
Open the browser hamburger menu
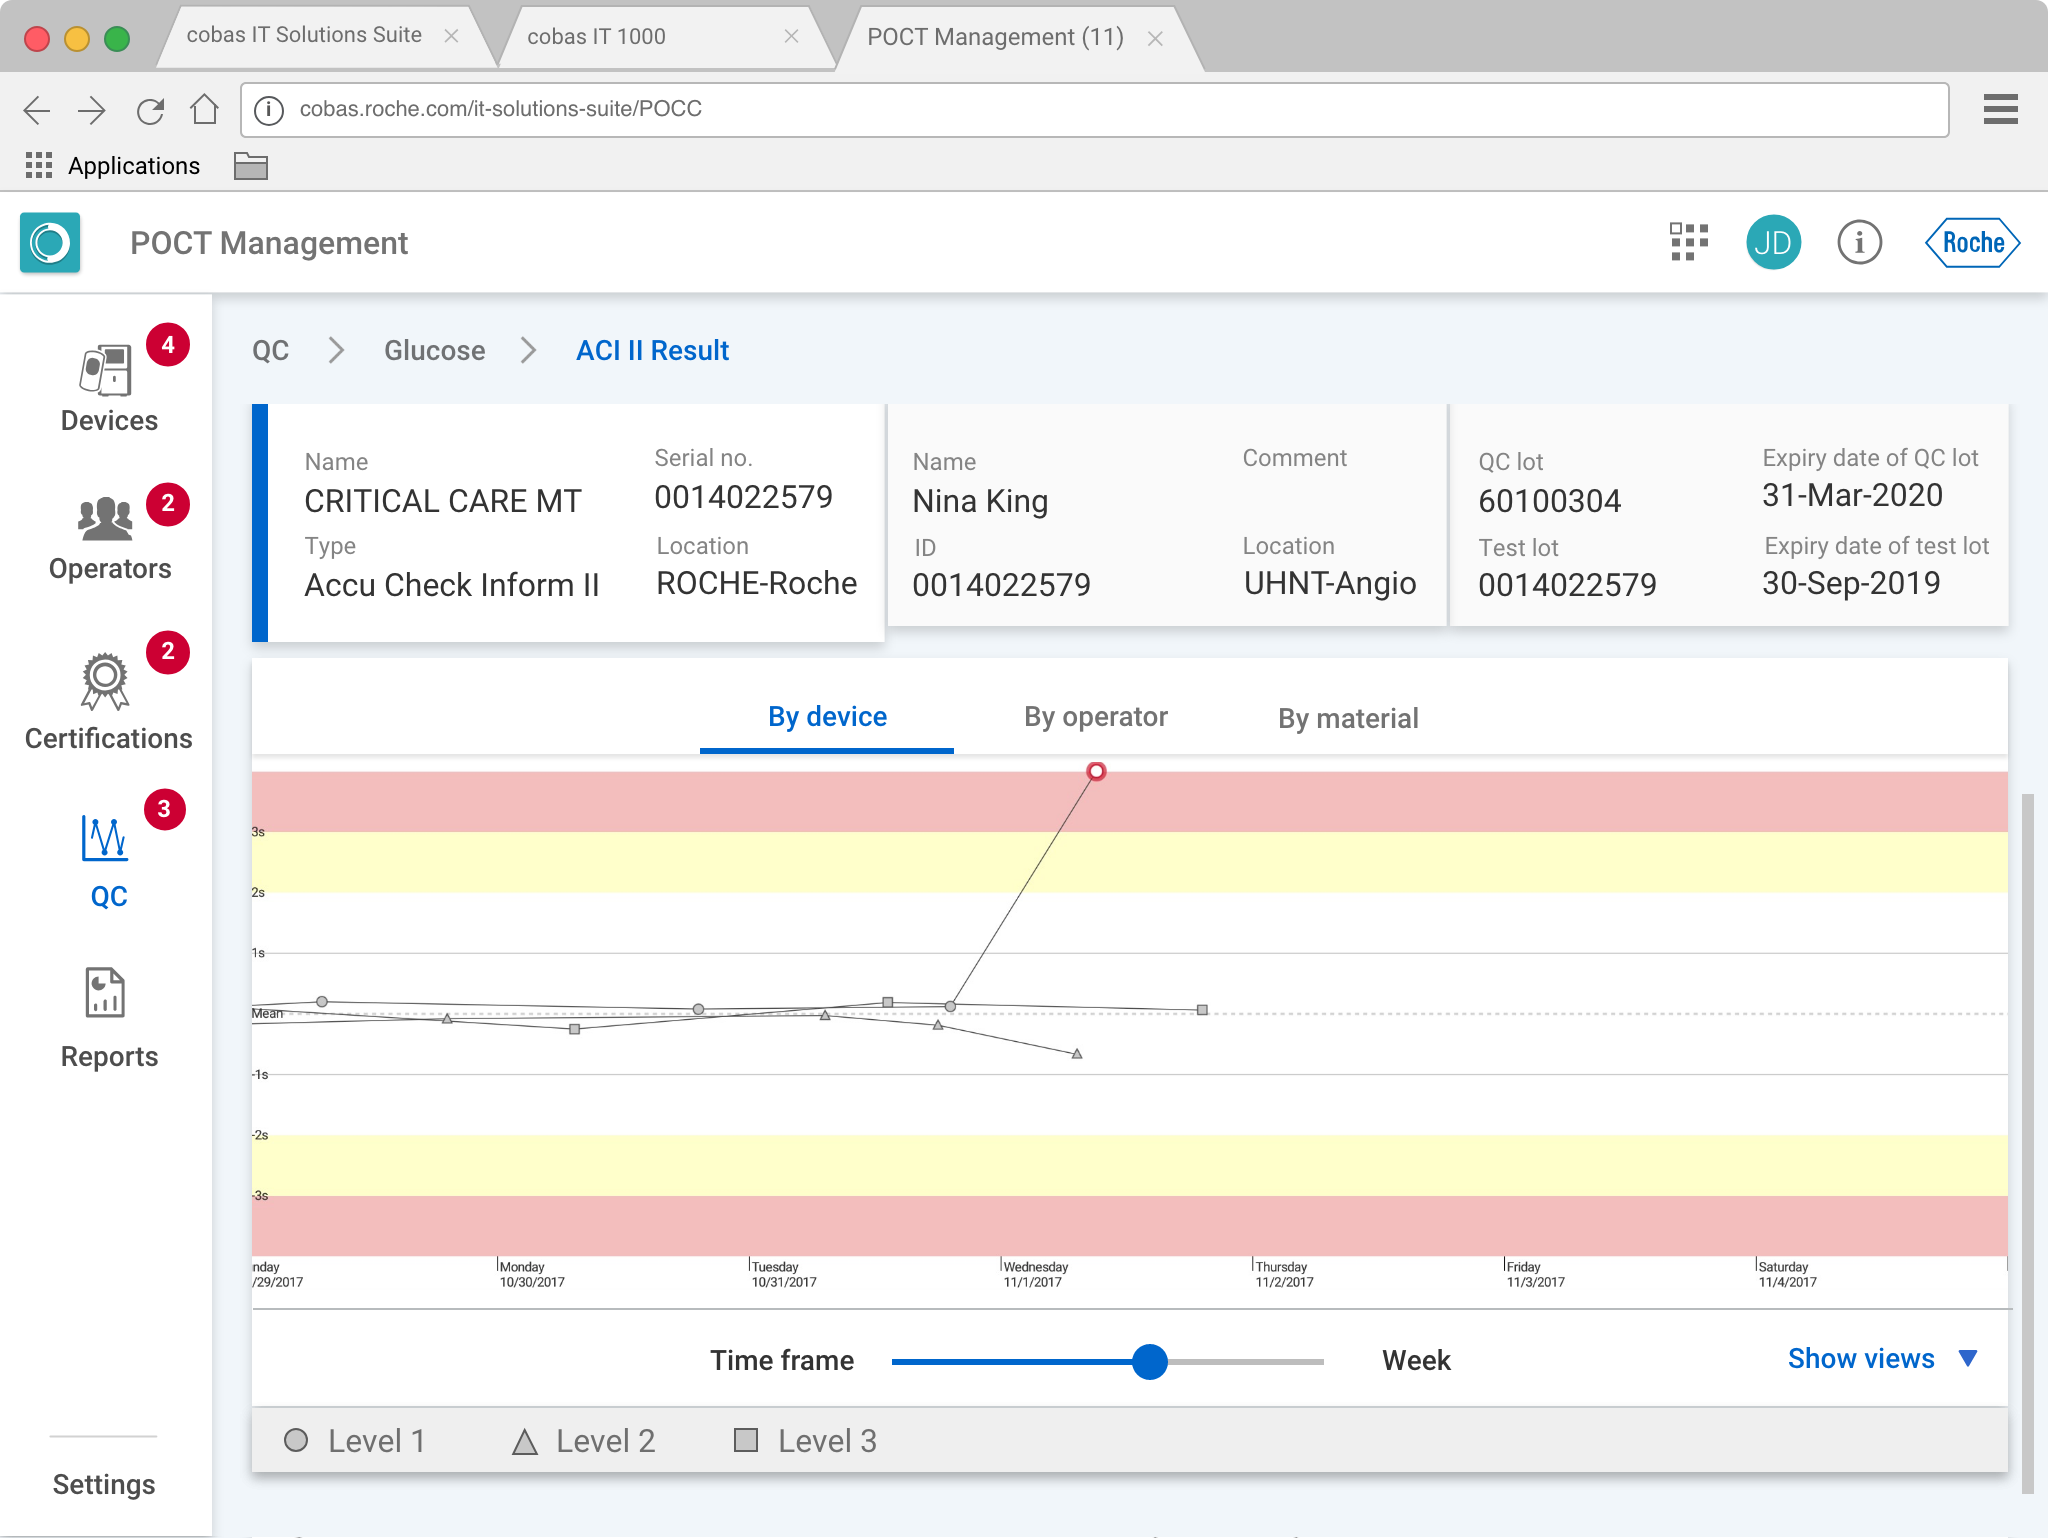(x=2000, y=109)
